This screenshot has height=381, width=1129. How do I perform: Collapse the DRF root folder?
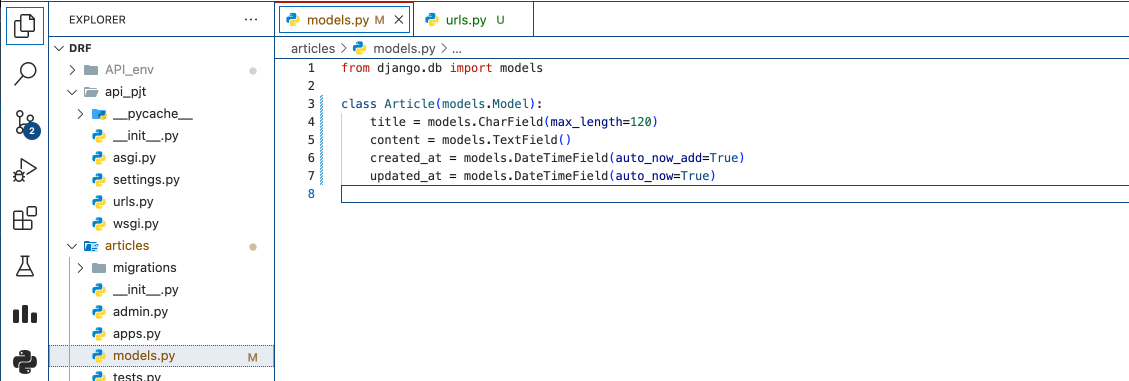[60, 48]
